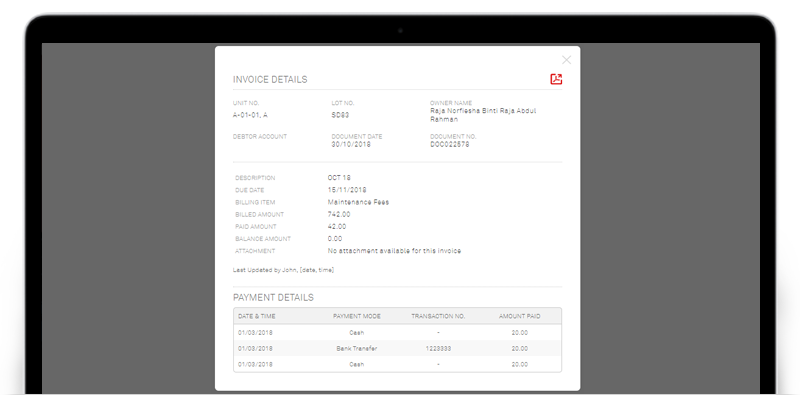Click TRANSACTION NO. column header
This screenshot has width=800, height=395.
(x=438, y=316)
